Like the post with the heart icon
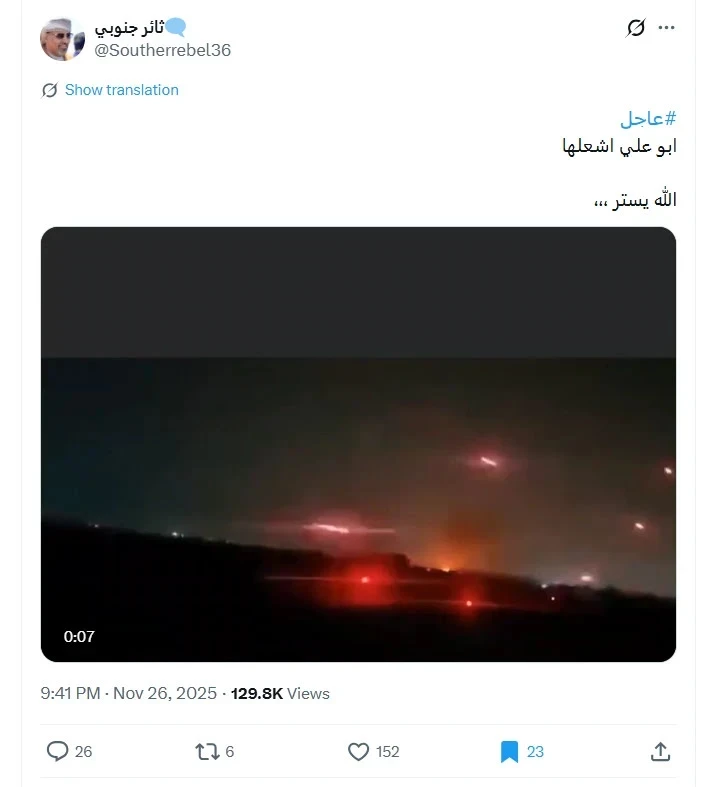This screenshot has width=715, height=787. pyautogui.click(x=358, y=751)
